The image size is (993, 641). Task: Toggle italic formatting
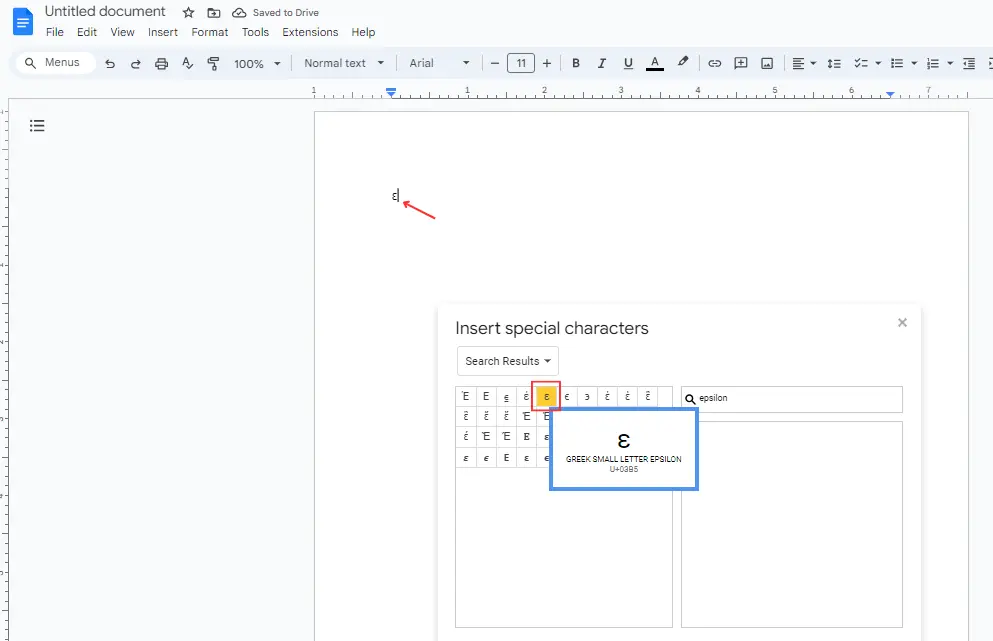click(602, 63)
